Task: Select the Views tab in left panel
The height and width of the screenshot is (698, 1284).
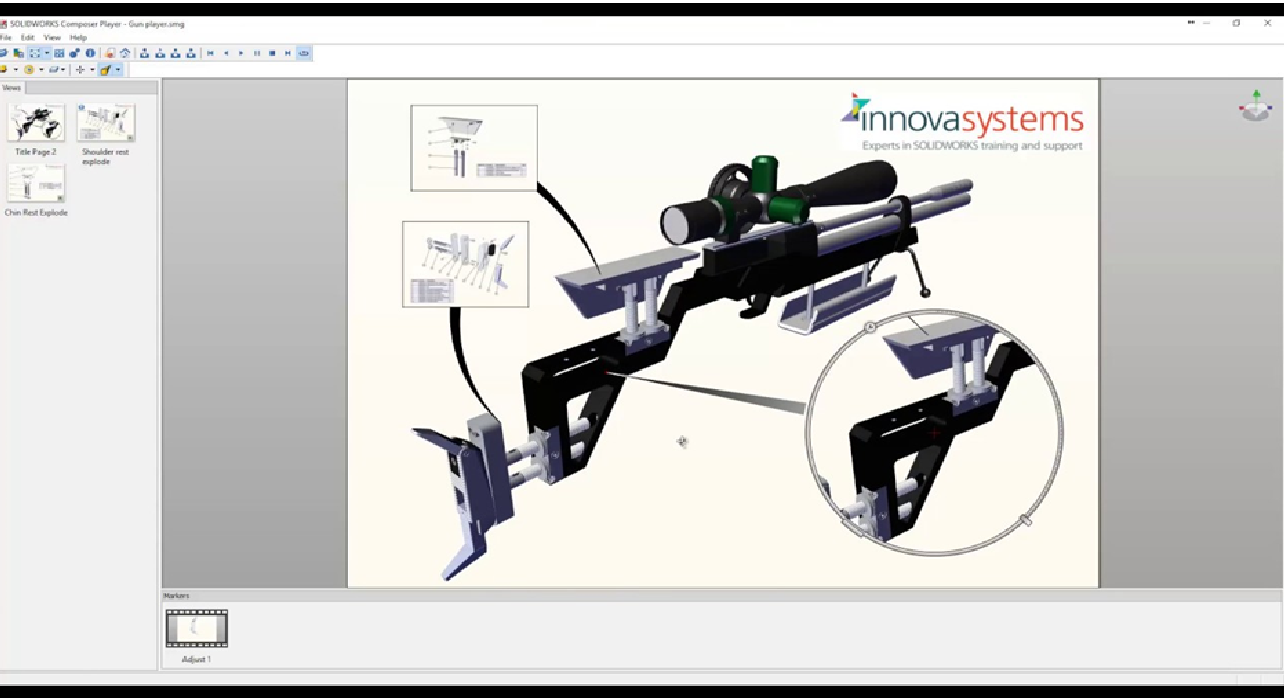Action: point(12,88)
